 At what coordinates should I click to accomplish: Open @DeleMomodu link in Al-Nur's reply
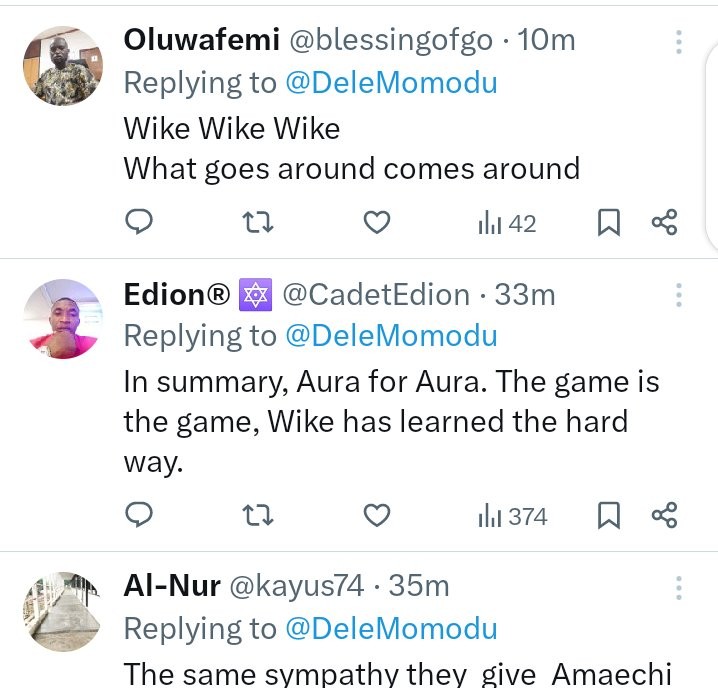[392, 628]
